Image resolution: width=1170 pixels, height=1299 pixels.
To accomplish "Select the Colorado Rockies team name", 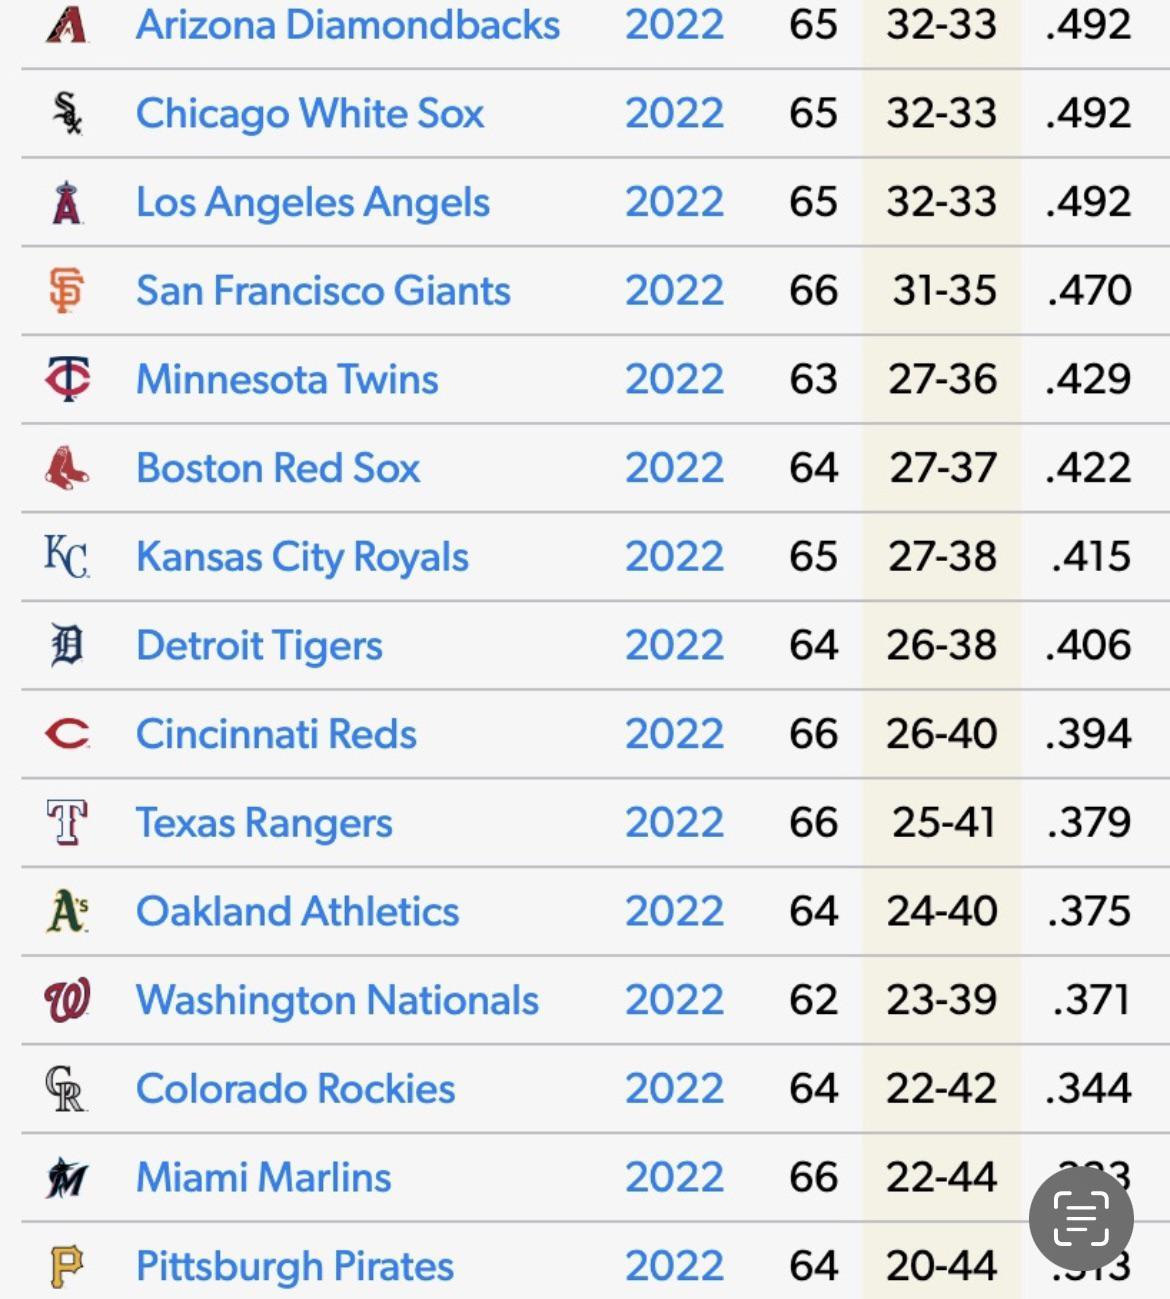I will click(295, 1089).
